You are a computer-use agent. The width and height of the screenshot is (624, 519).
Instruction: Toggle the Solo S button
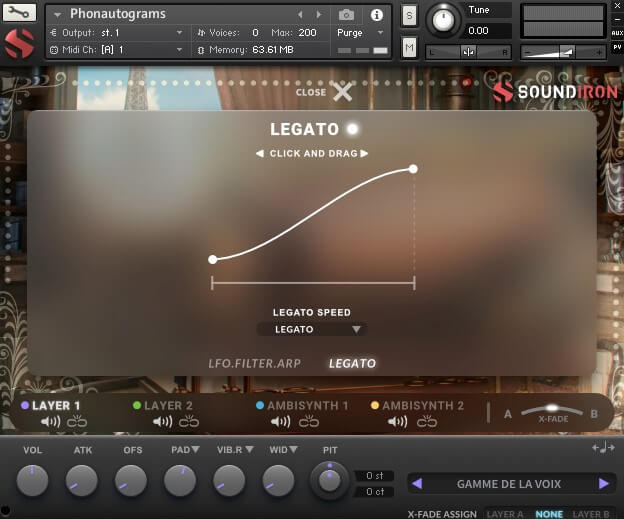coord(409,16)
